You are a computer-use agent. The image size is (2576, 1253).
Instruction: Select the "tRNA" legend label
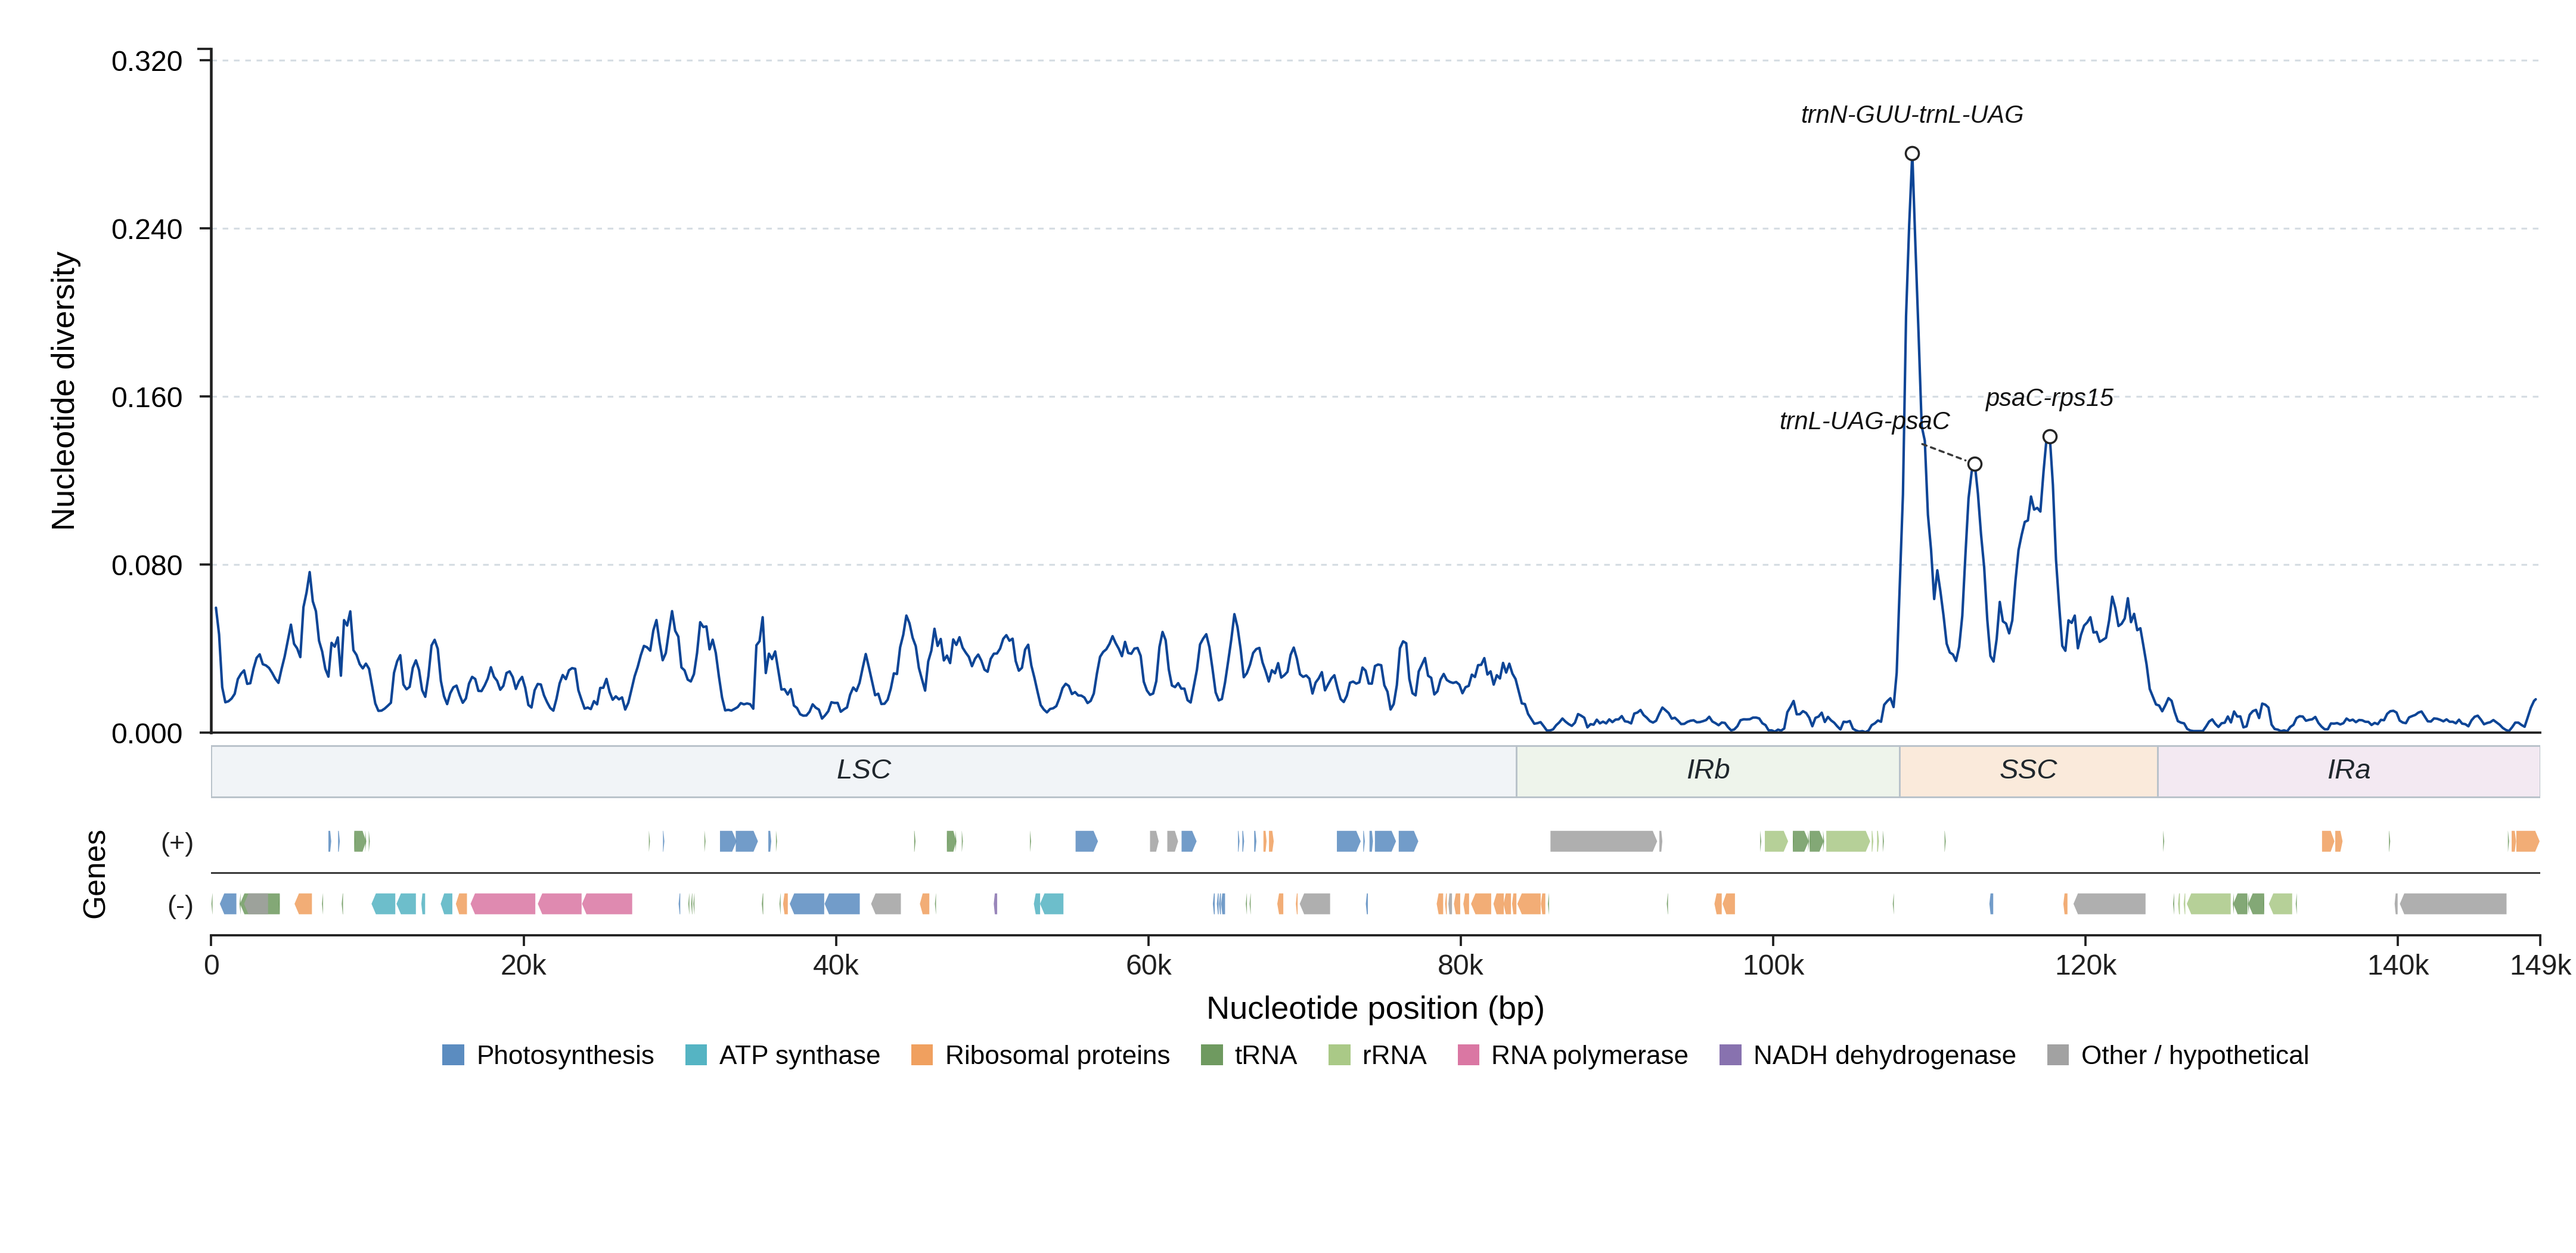click(x=1266, y=1055)
